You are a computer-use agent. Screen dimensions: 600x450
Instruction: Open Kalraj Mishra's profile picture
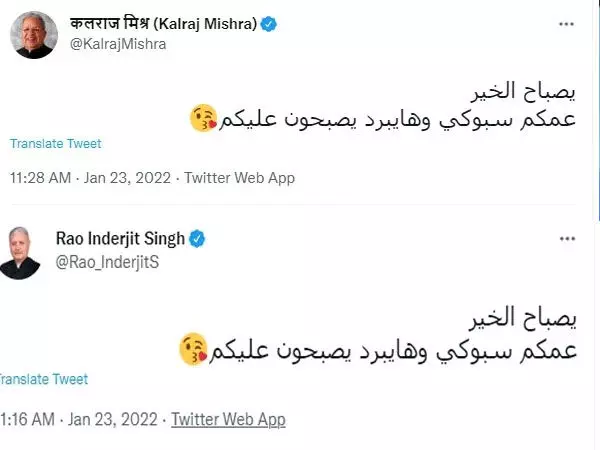click(x=32, y=38)
